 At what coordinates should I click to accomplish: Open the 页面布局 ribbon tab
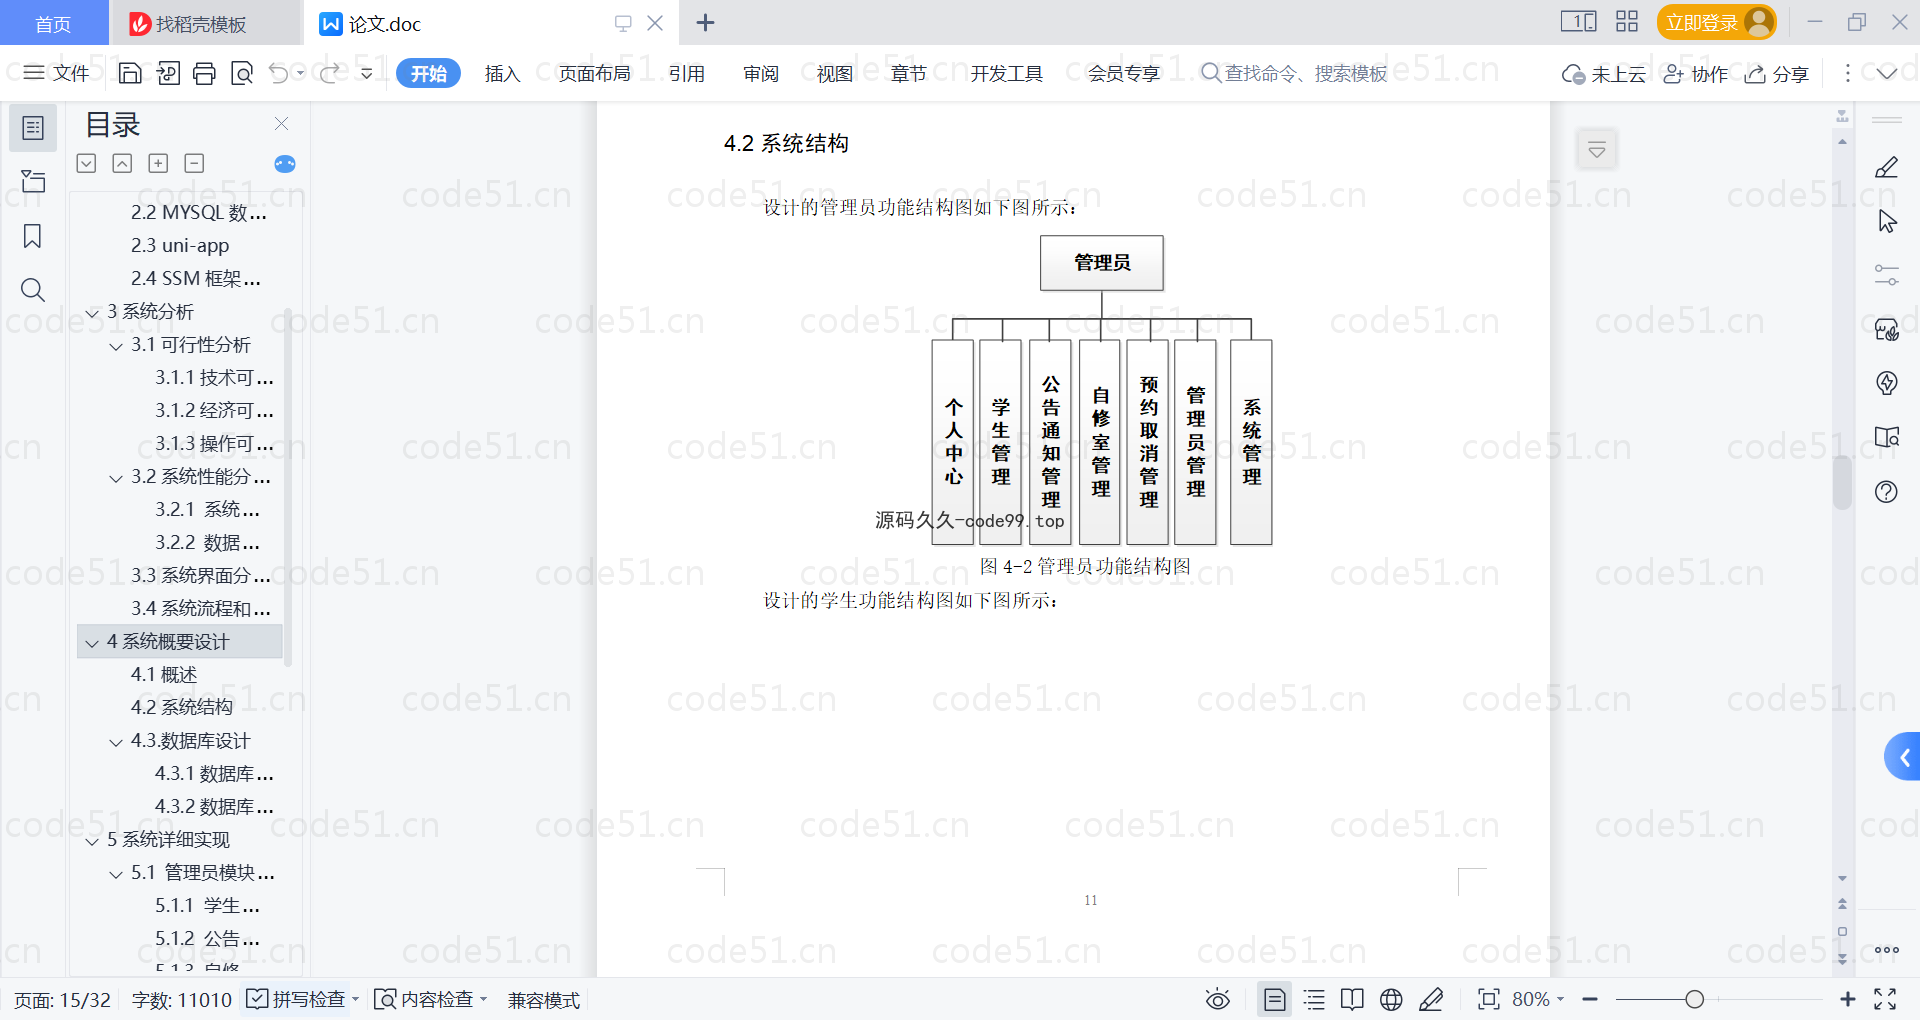pyautogui.click(x=594, y=73)
